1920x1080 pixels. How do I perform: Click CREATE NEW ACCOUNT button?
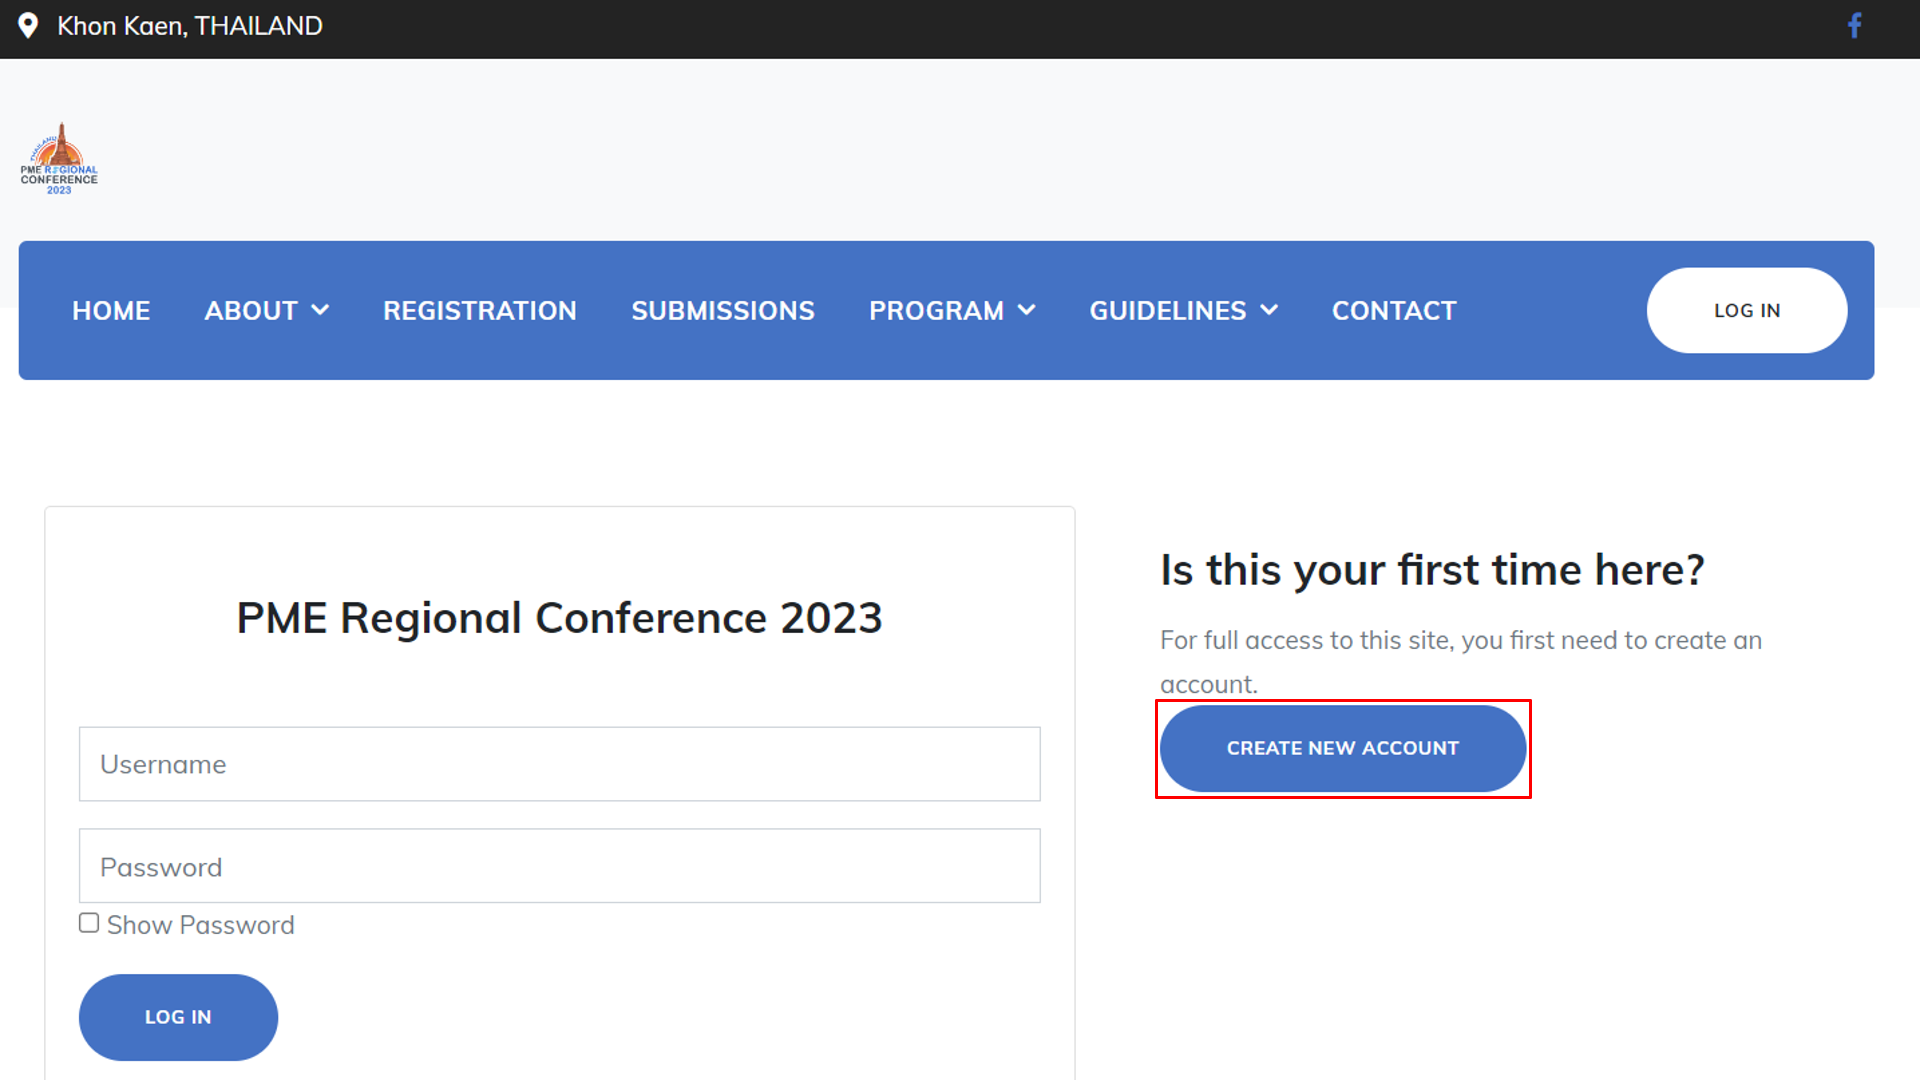[x=1342, y=748]
